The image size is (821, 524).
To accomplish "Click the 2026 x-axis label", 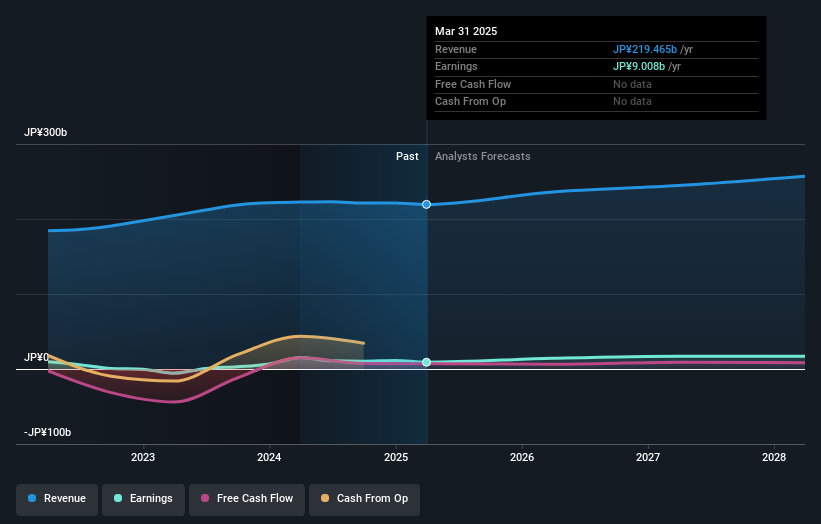I will [x=522, y=457].
